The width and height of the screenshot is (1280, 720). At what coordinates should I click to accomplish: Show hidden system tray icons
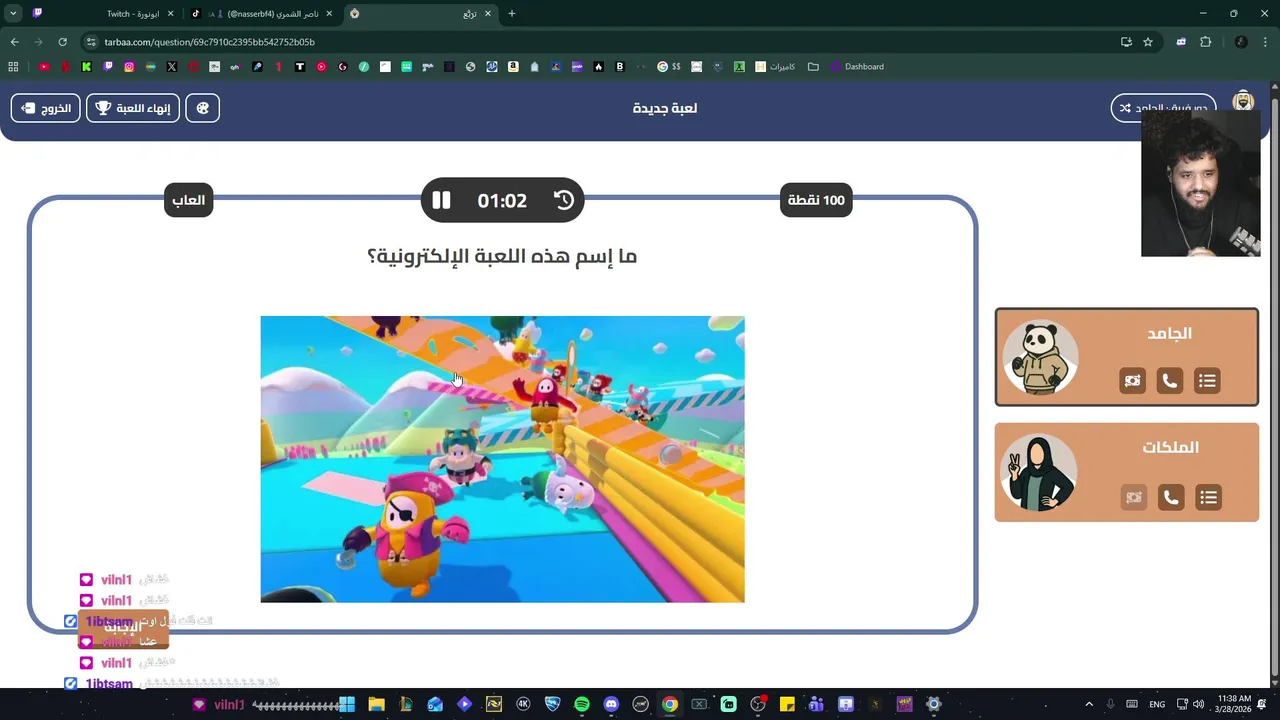(x=1089, y=704)
